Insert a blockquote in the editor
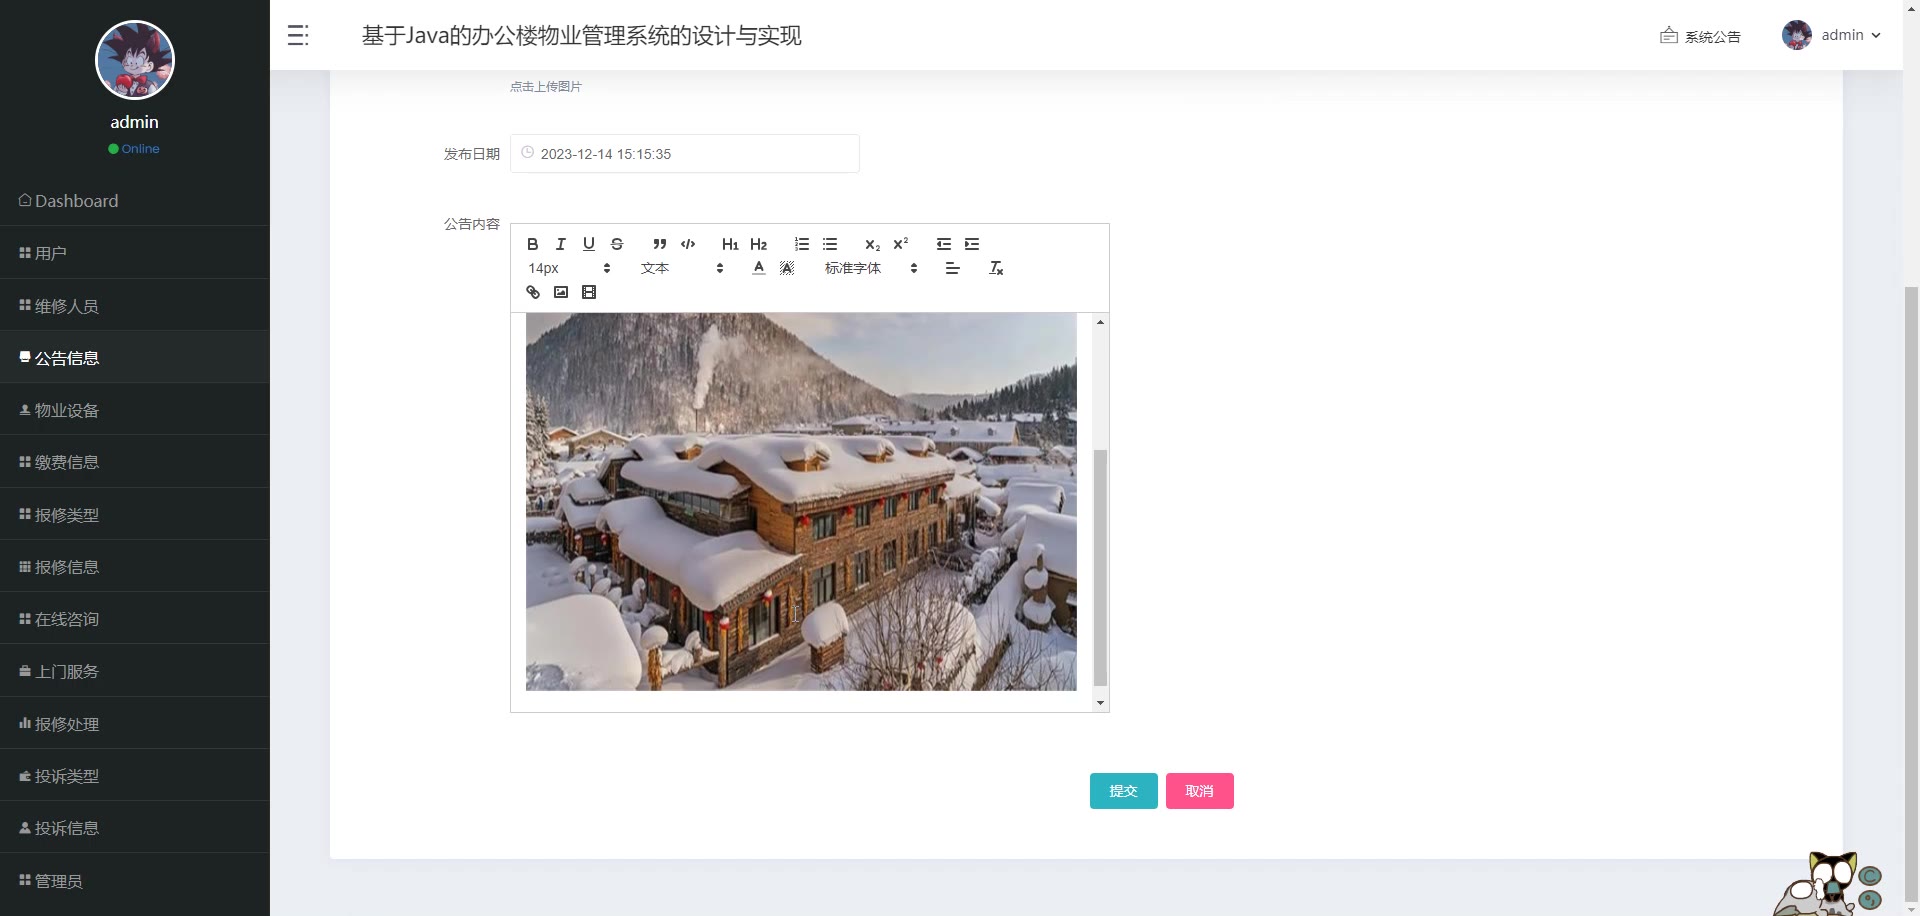The image size is (1920, 916). click(x=659, y=244)
